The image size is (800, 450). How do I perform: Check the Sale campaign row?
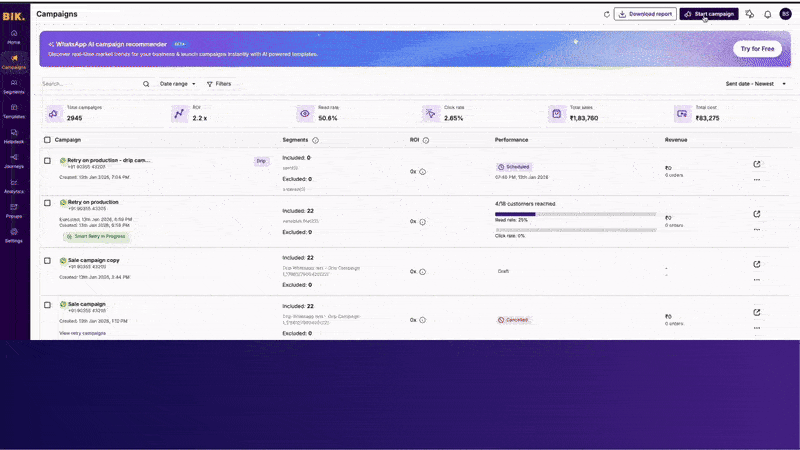[47, 305]
